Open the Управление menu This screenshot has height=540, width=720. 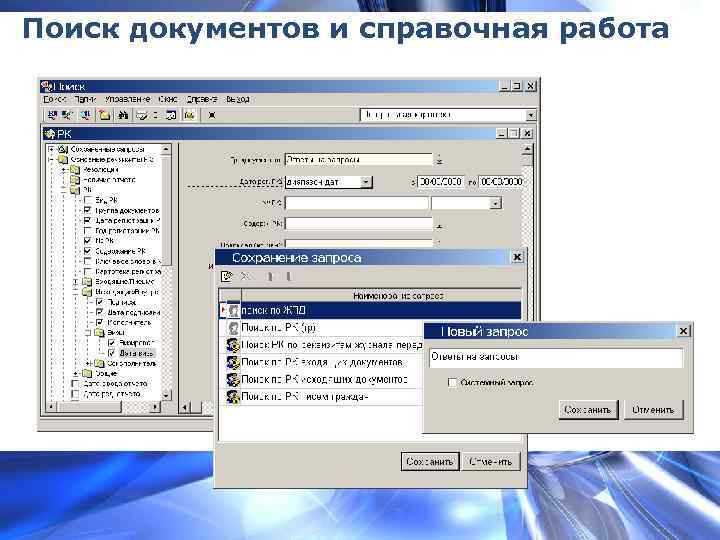[127, 99]
